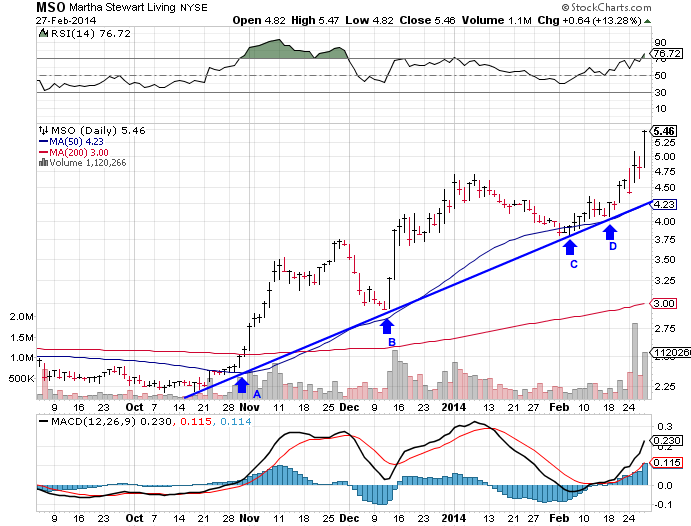The height and width of the screenshot is (526, 691).
Task: Click the red 3.00 MA tag on price axis
Action: click(x=664, y=304)
